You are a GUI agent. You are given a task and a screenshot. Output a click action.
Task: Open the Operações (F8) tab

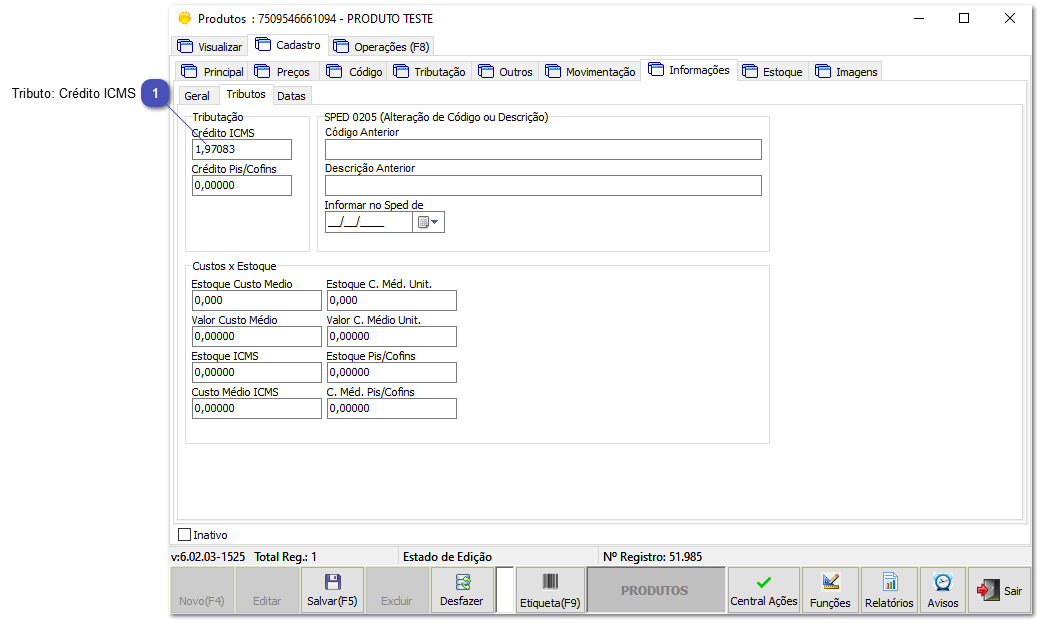pyautogui.click(x=382, y=47)
